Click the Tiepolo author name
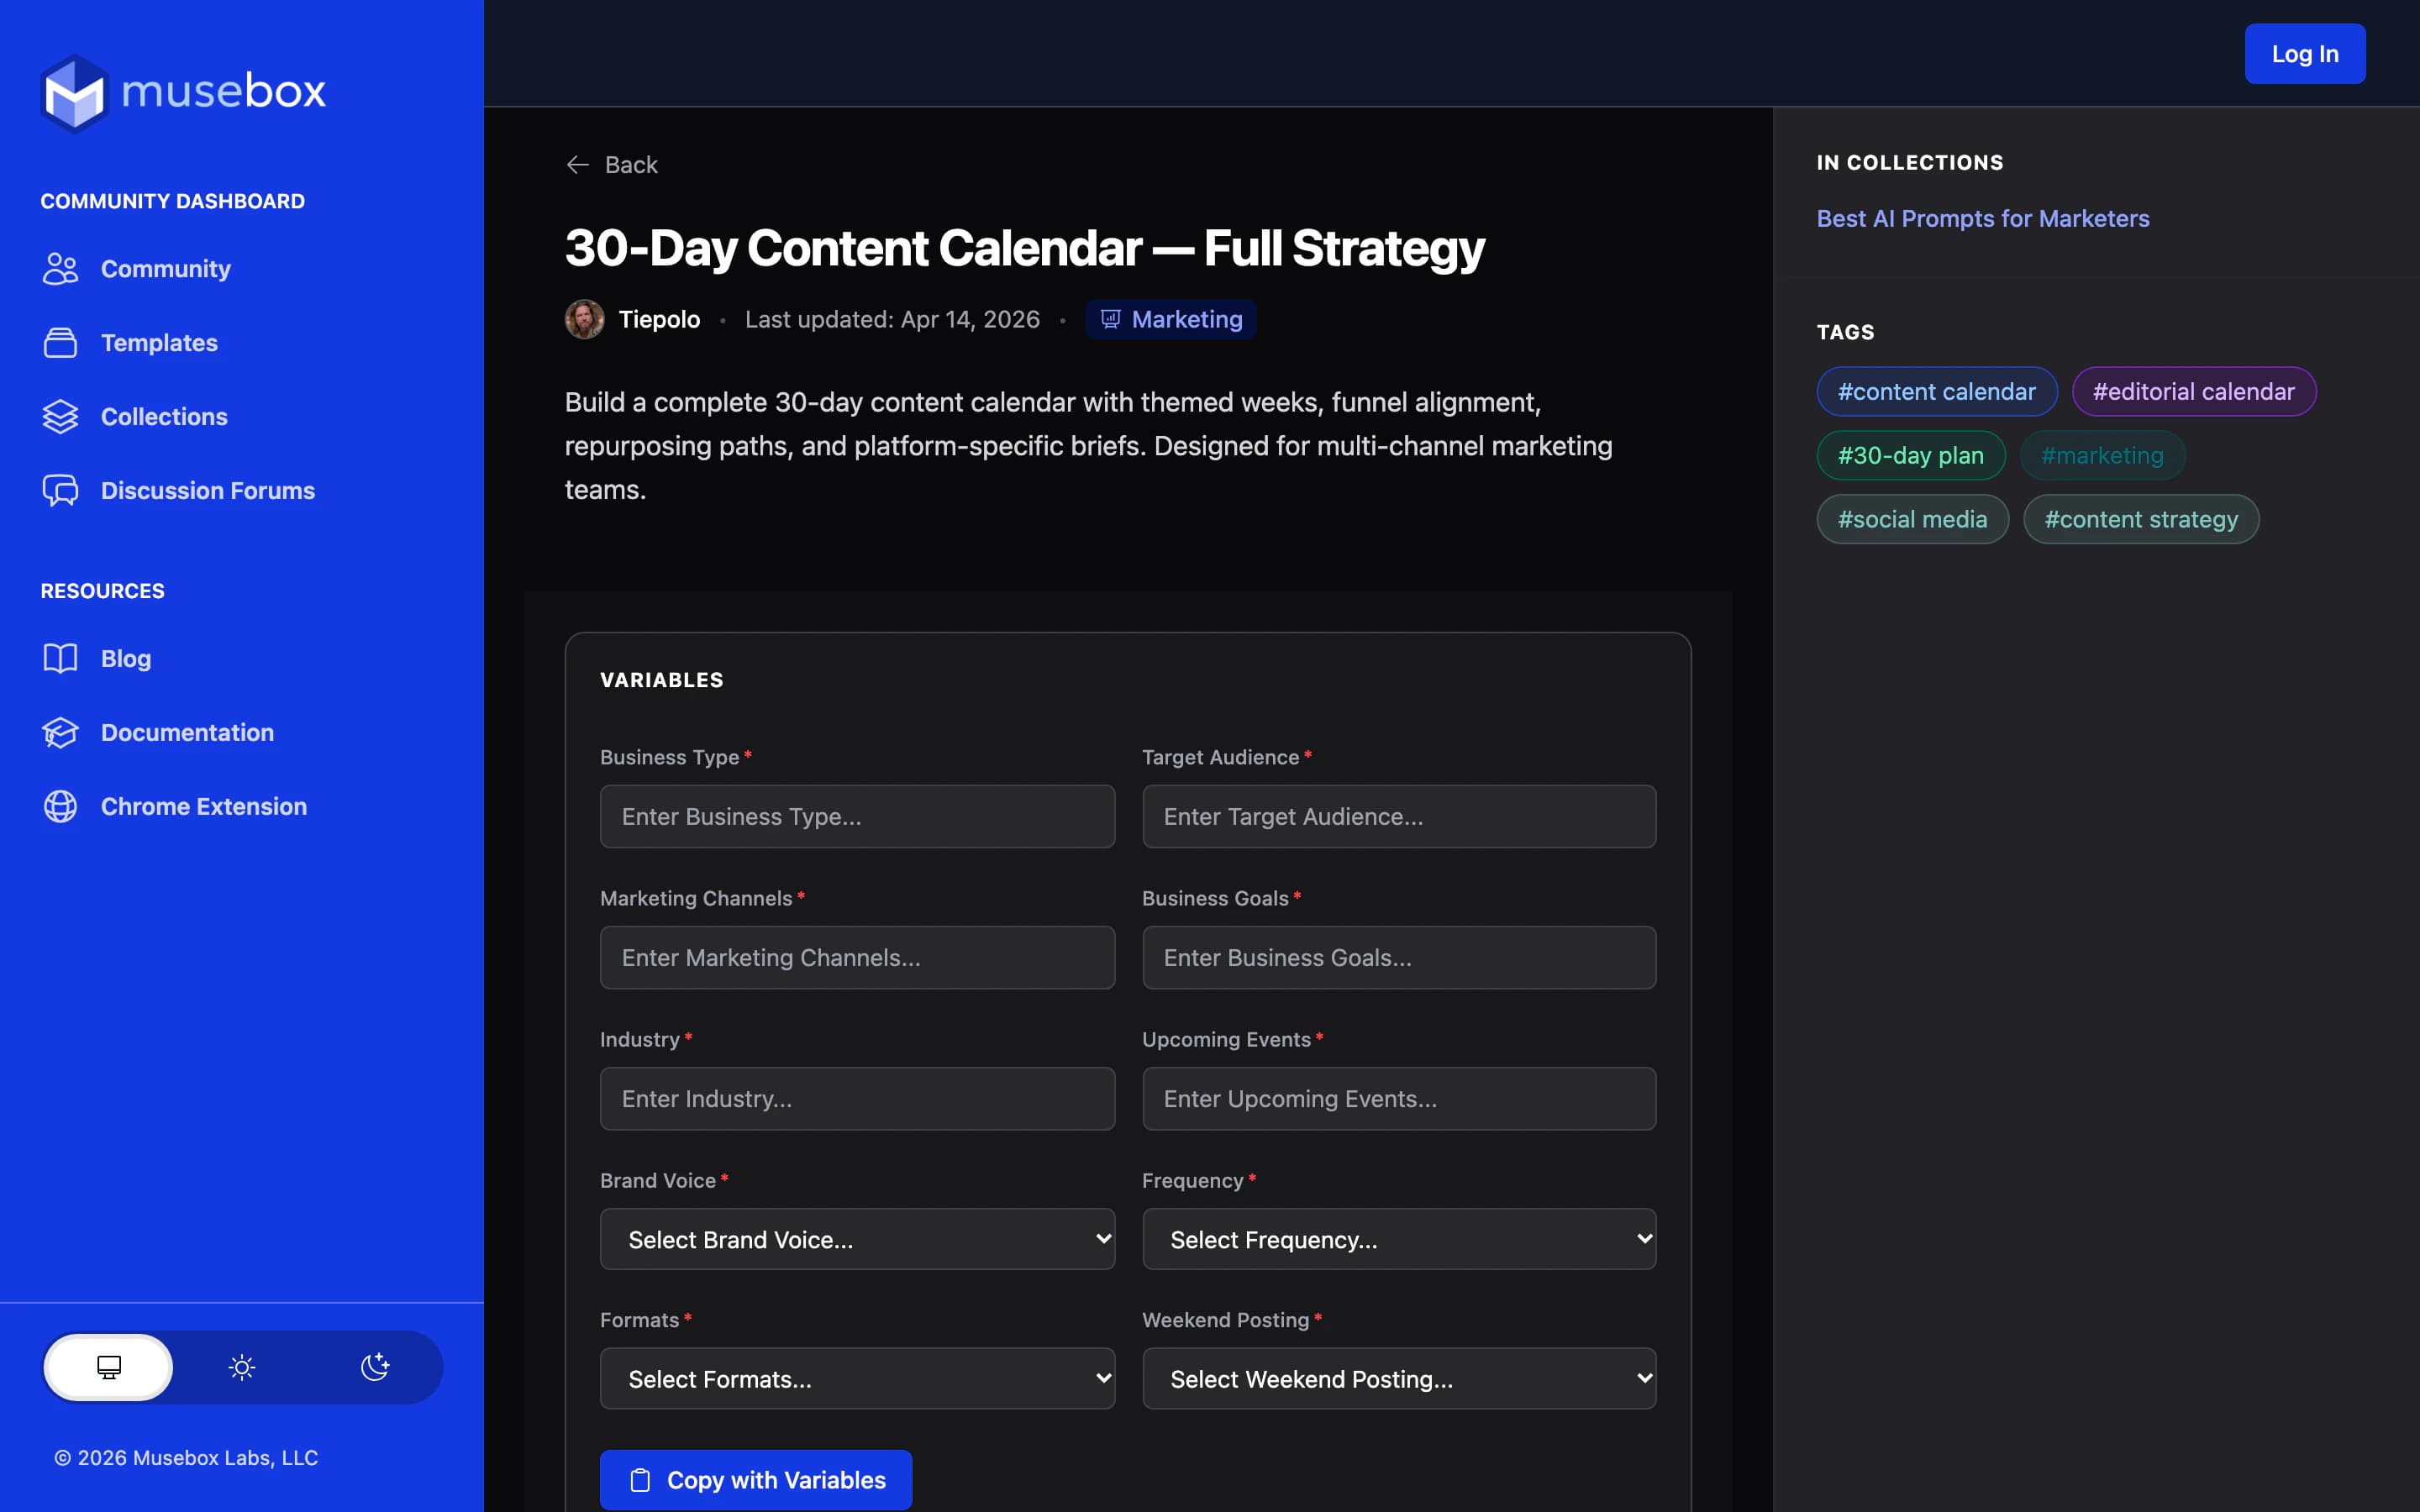This screenshot has width=2420, height=1512. tap(659, 320)
